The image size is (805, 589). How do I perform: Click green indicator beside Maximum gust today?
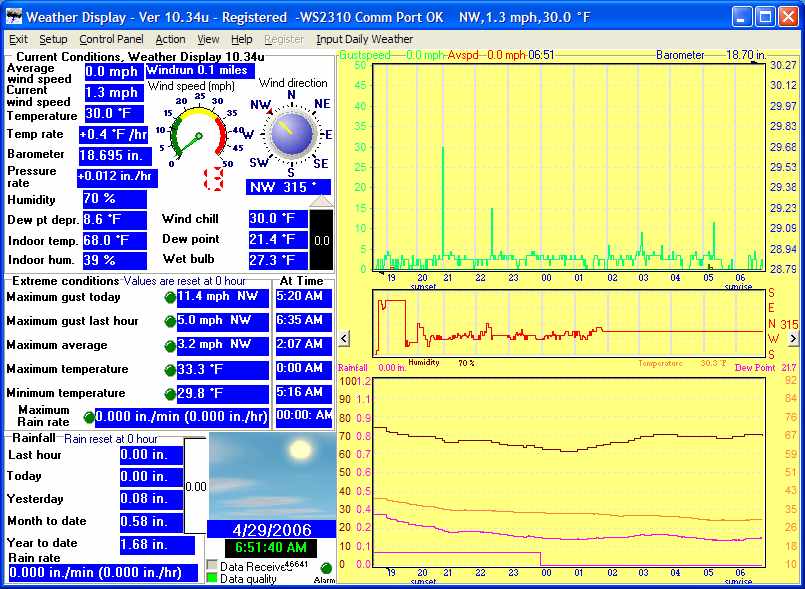pos(170,297)
